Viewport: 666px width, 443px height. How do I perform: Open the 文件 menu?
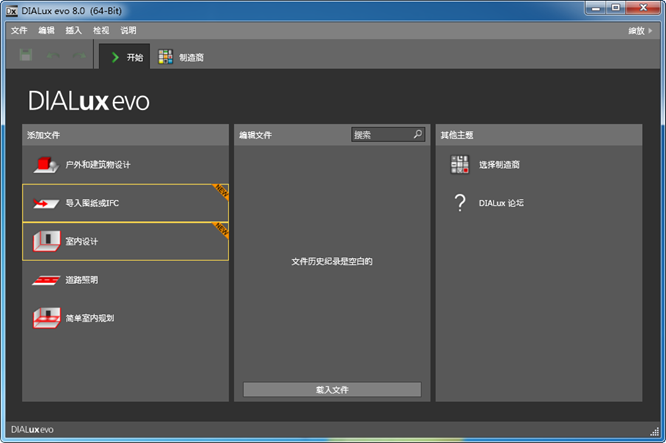click(x=19, y=31)
